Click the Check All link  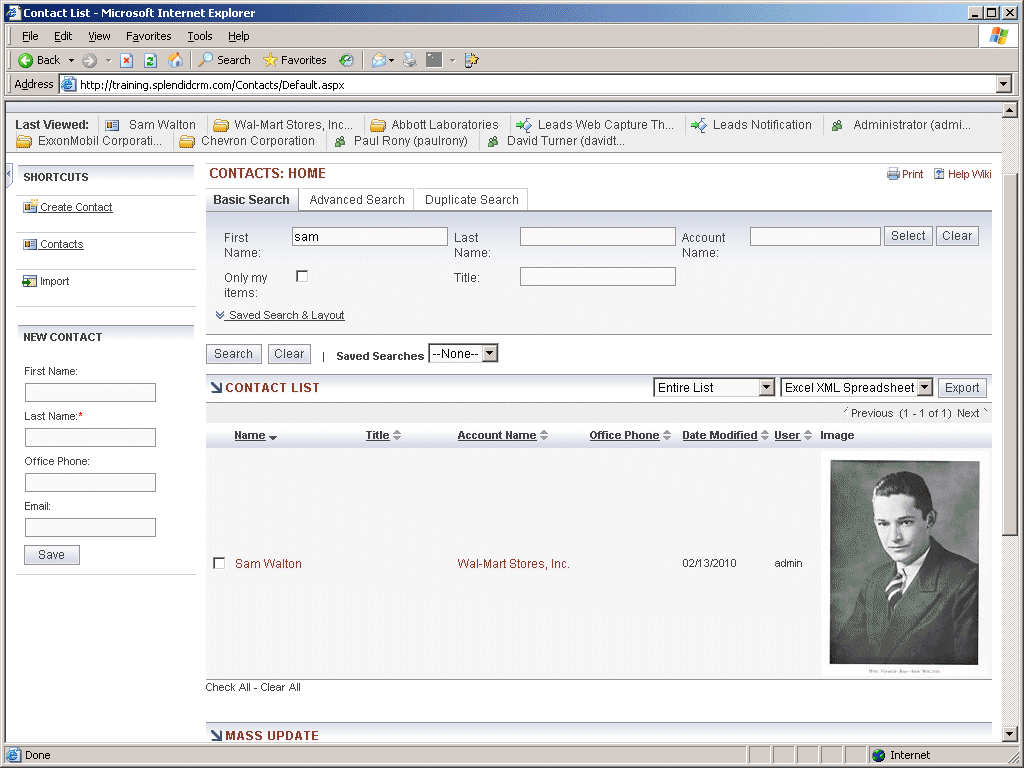228,687
